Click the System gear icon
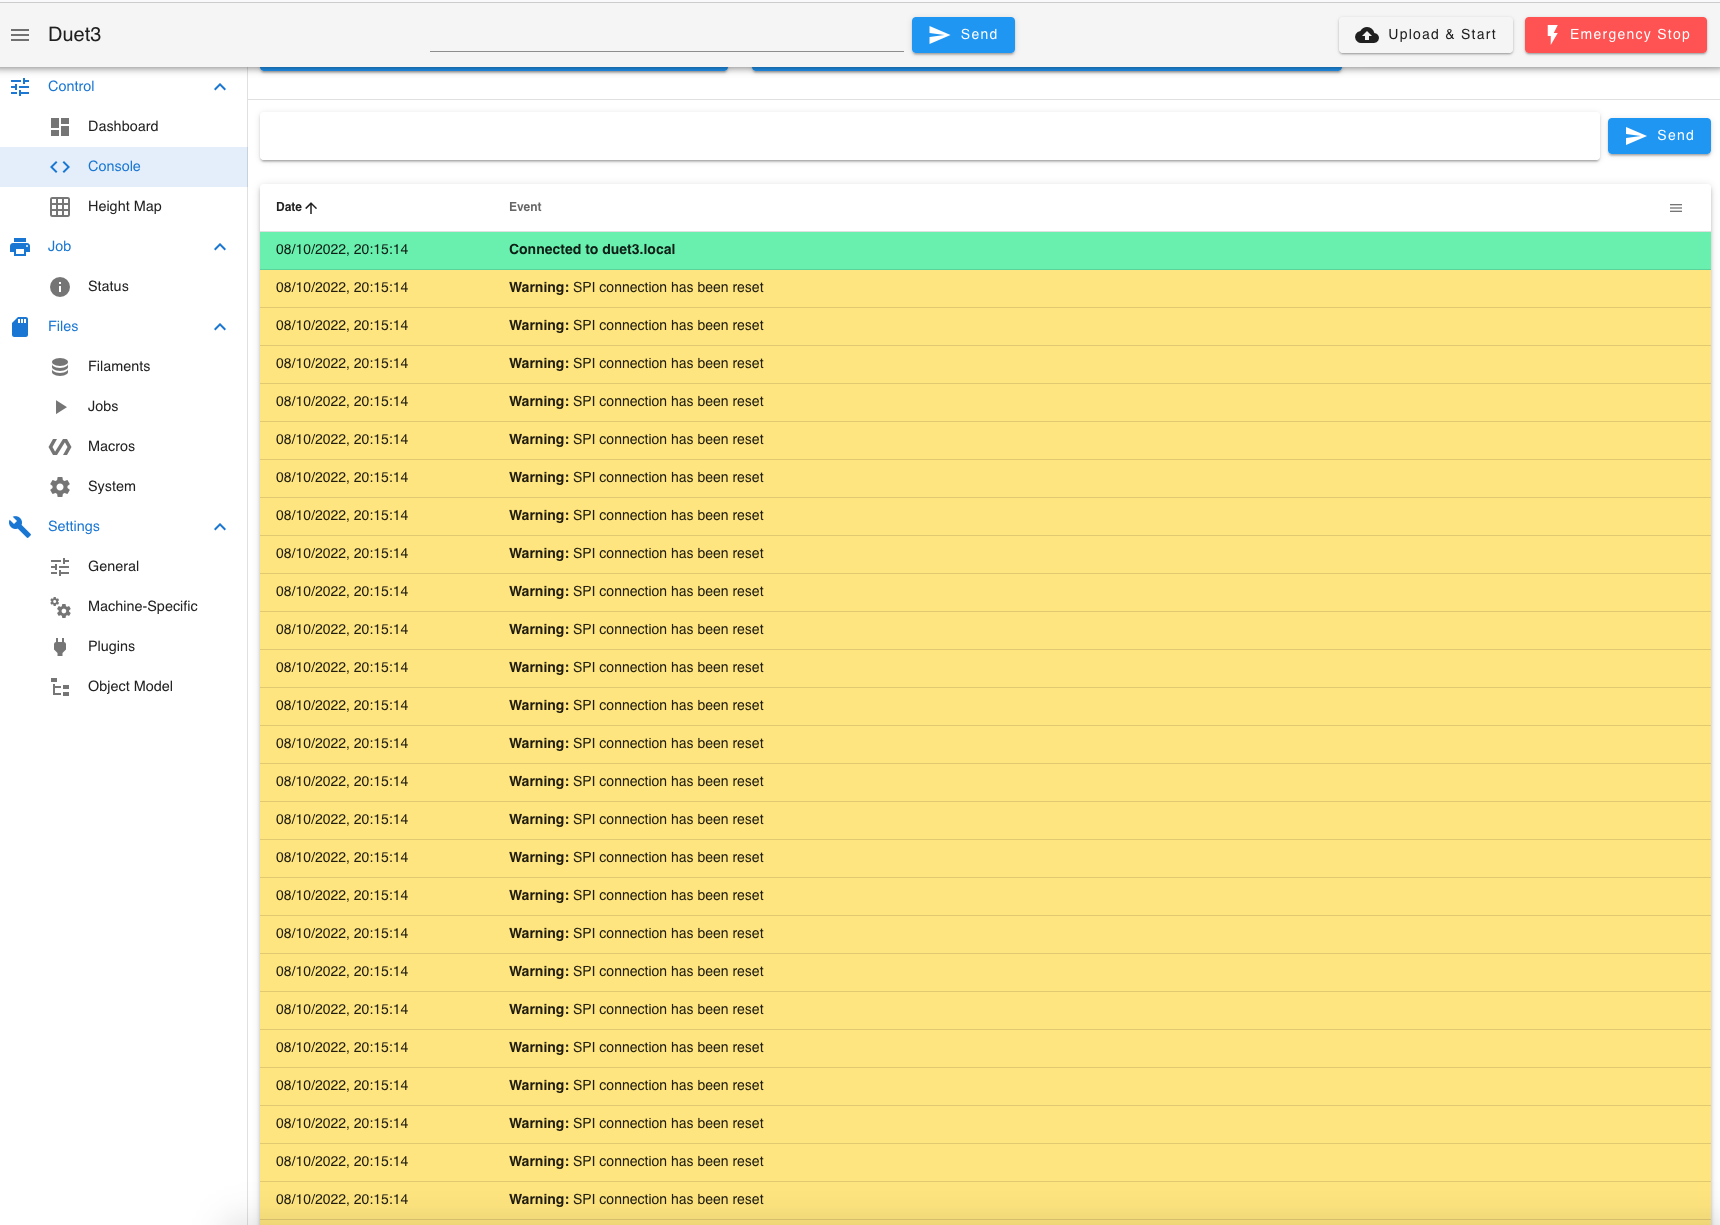 click(60, 487)
